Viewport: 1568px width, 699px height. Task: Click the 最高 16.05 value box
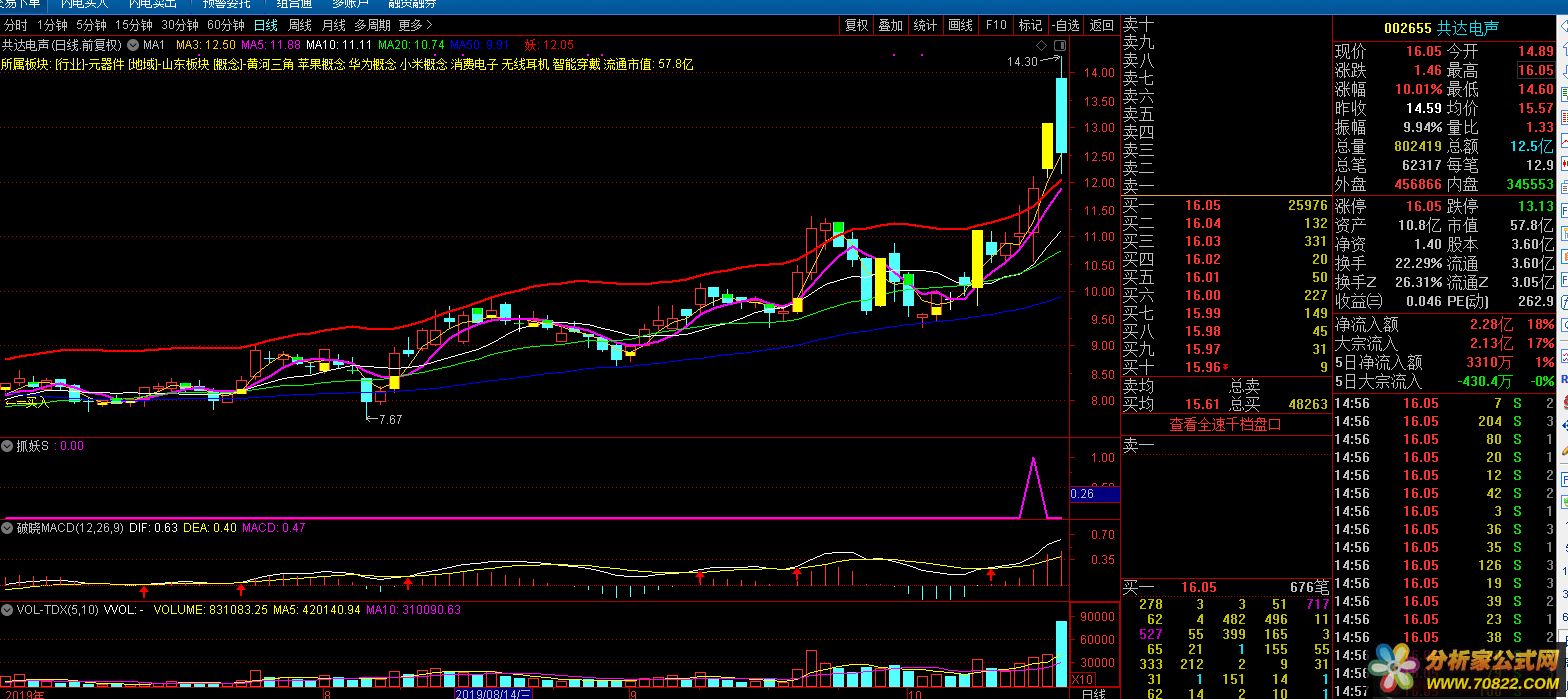(1536, 70)
